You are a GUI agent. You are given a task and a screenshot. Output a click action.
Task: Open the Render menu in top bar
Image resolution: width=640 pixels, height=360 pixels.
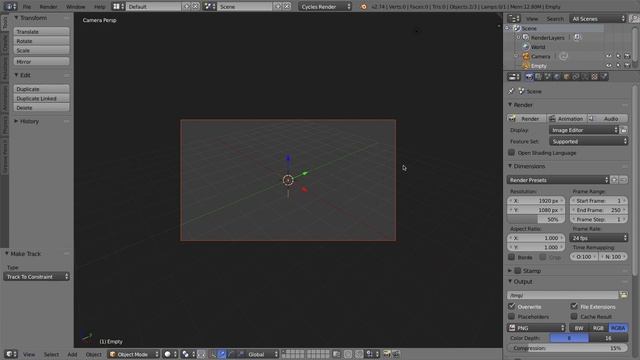[x=48, y=7]
